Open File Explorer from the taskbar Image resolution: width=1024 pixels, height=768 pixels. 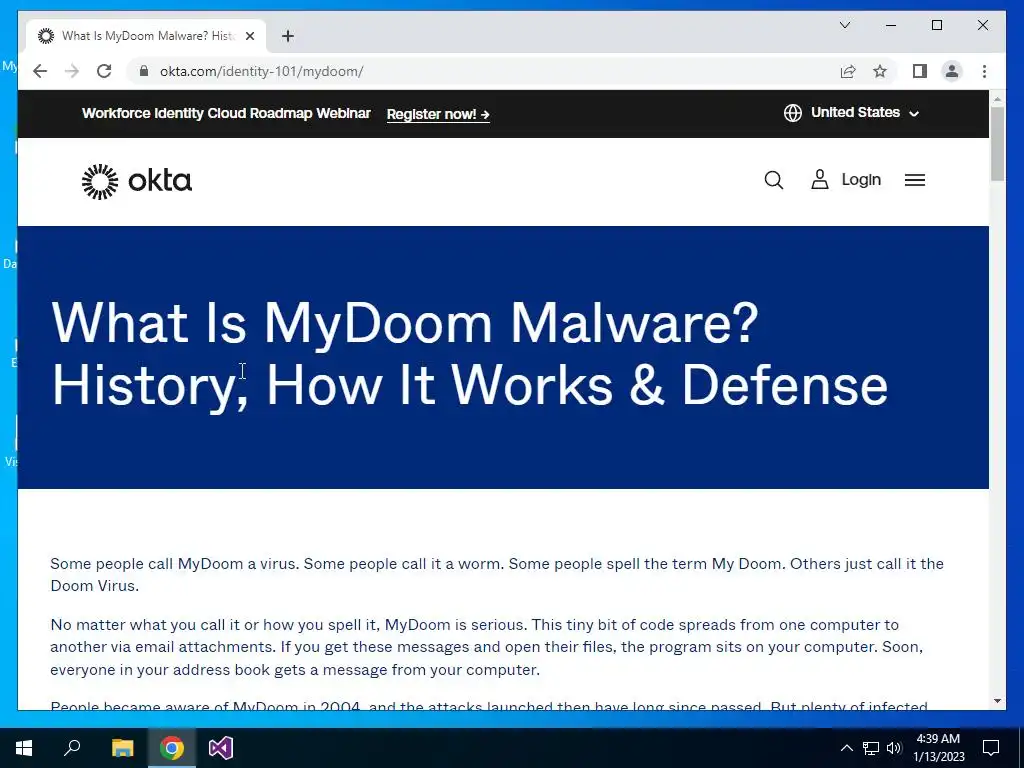[122, 748]
